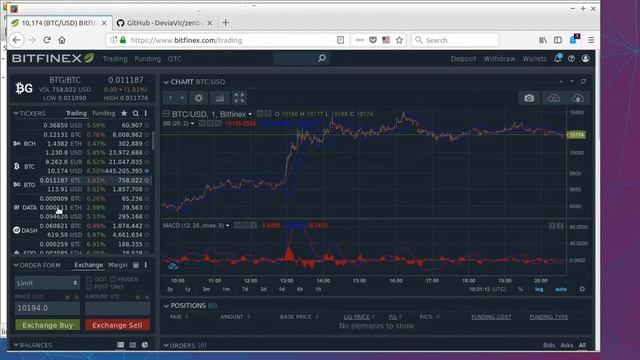
Task: Open chart interval dropdown
Action: pyautogui.click(x=176, y=98)
